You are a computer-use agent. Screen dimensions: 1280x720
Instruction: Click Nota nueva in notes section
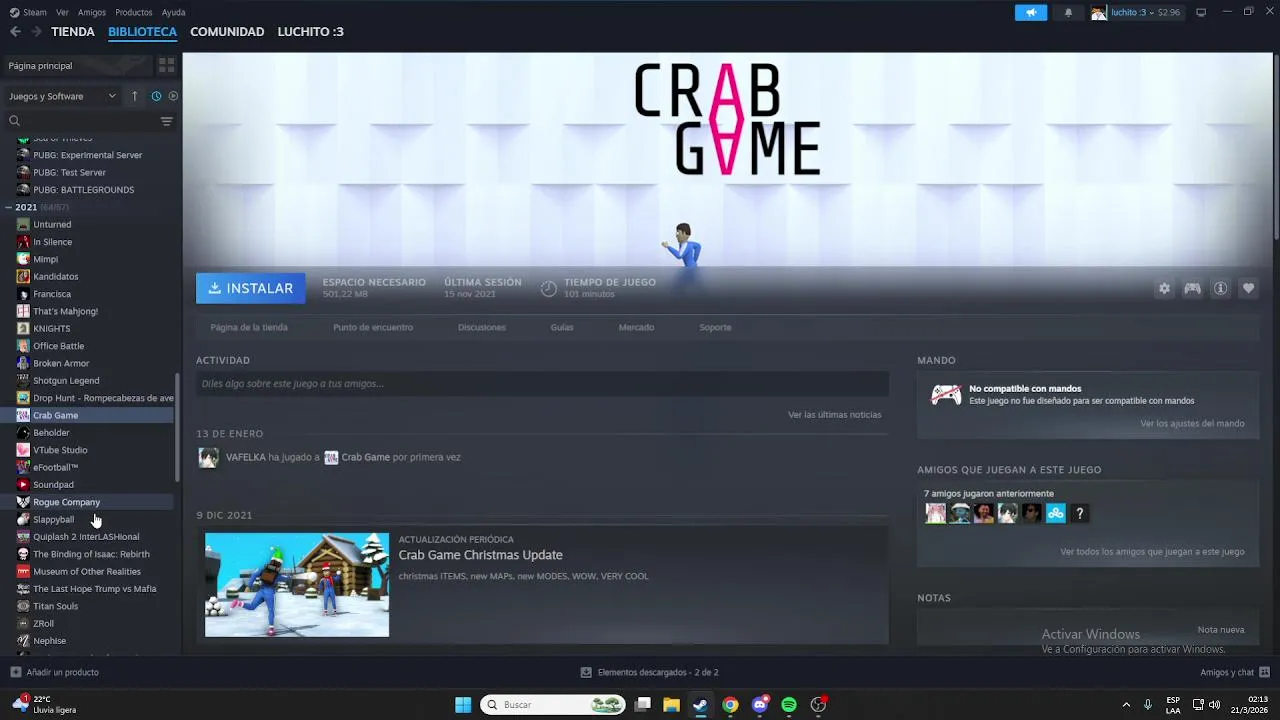click(1221, 630)
